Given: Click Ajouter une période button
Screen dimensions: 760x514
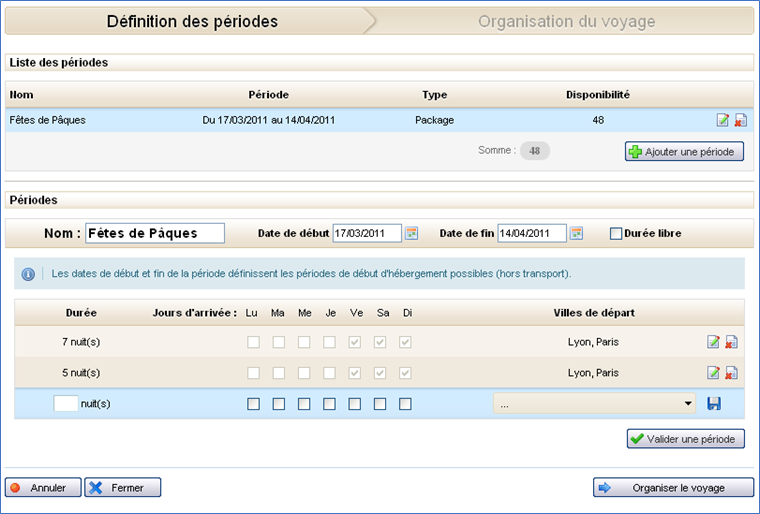Looking at the screenshot, I should click(x=685, y=152).
